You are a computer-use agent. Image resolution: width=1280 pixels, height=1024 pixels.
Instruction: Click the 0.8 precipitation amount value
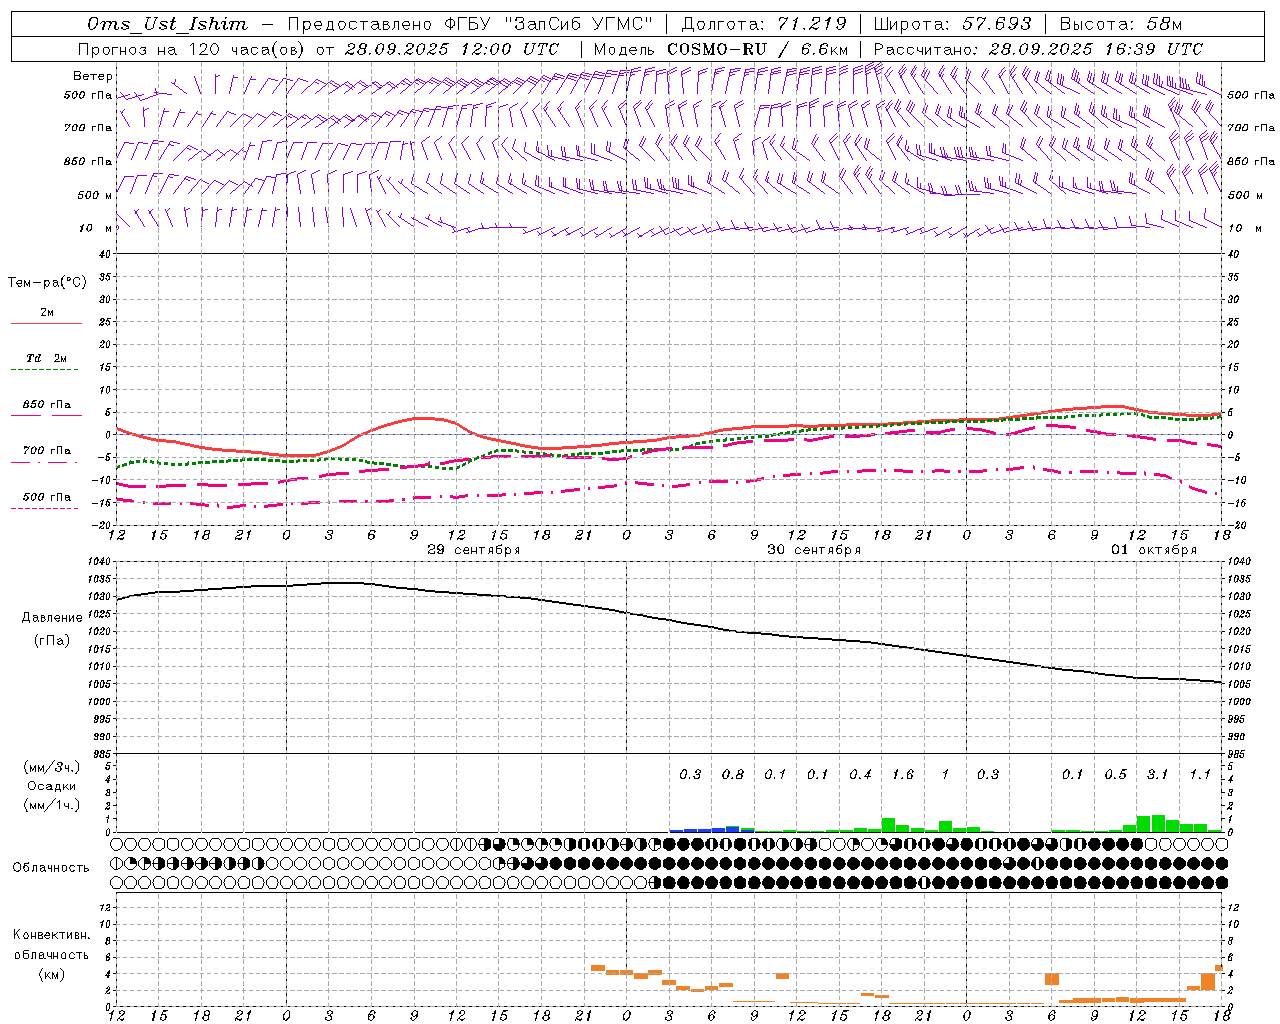coord(733,774)
